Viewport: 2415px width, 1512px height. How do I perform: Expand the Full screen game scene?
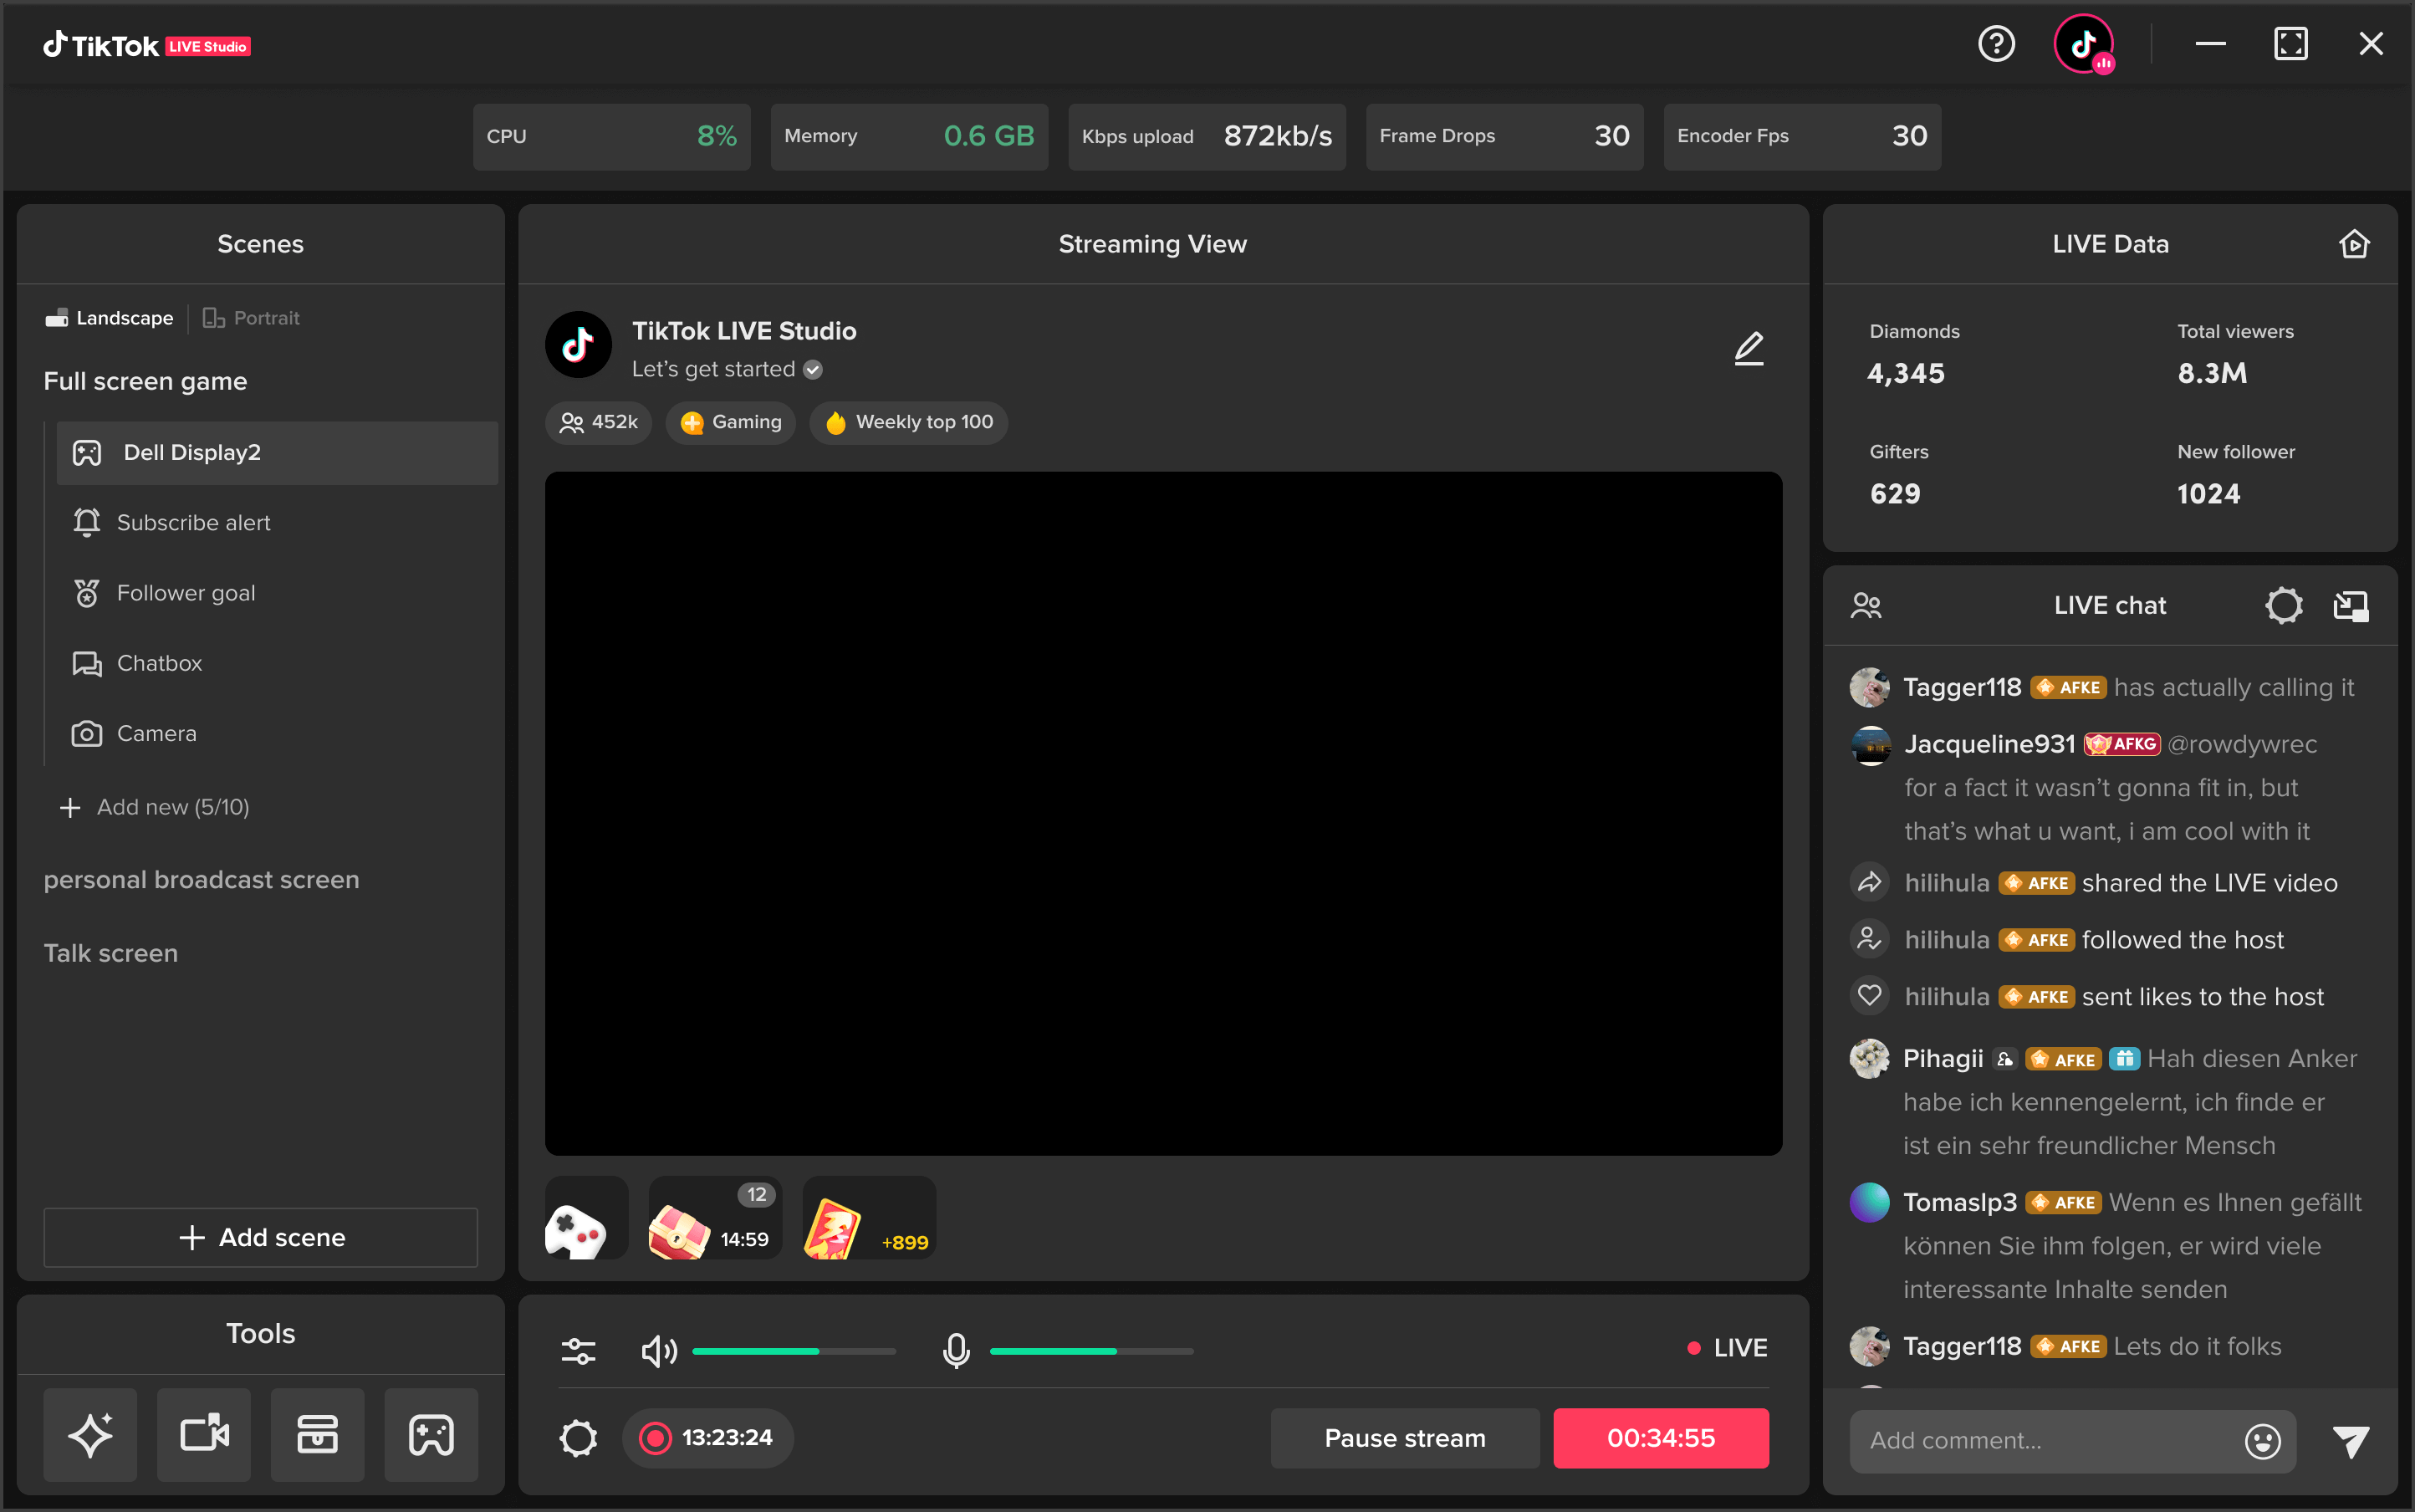[x=145, y=380]
